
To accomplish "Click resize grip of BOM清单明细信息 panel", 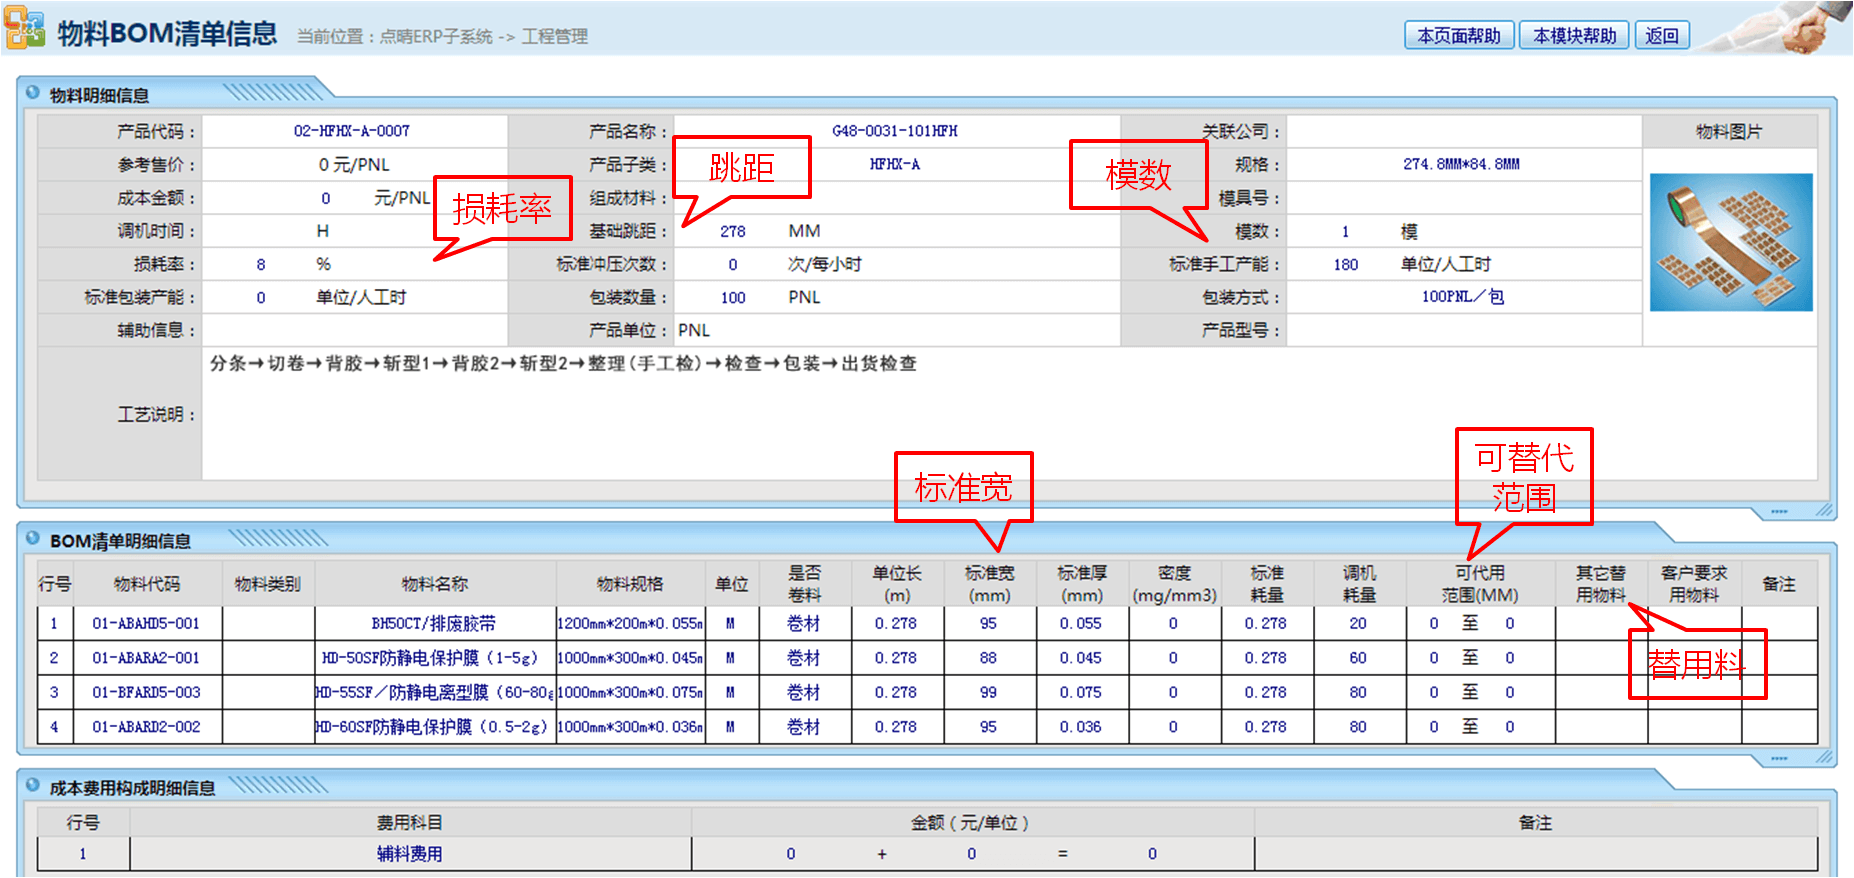I will [1825, 757].
